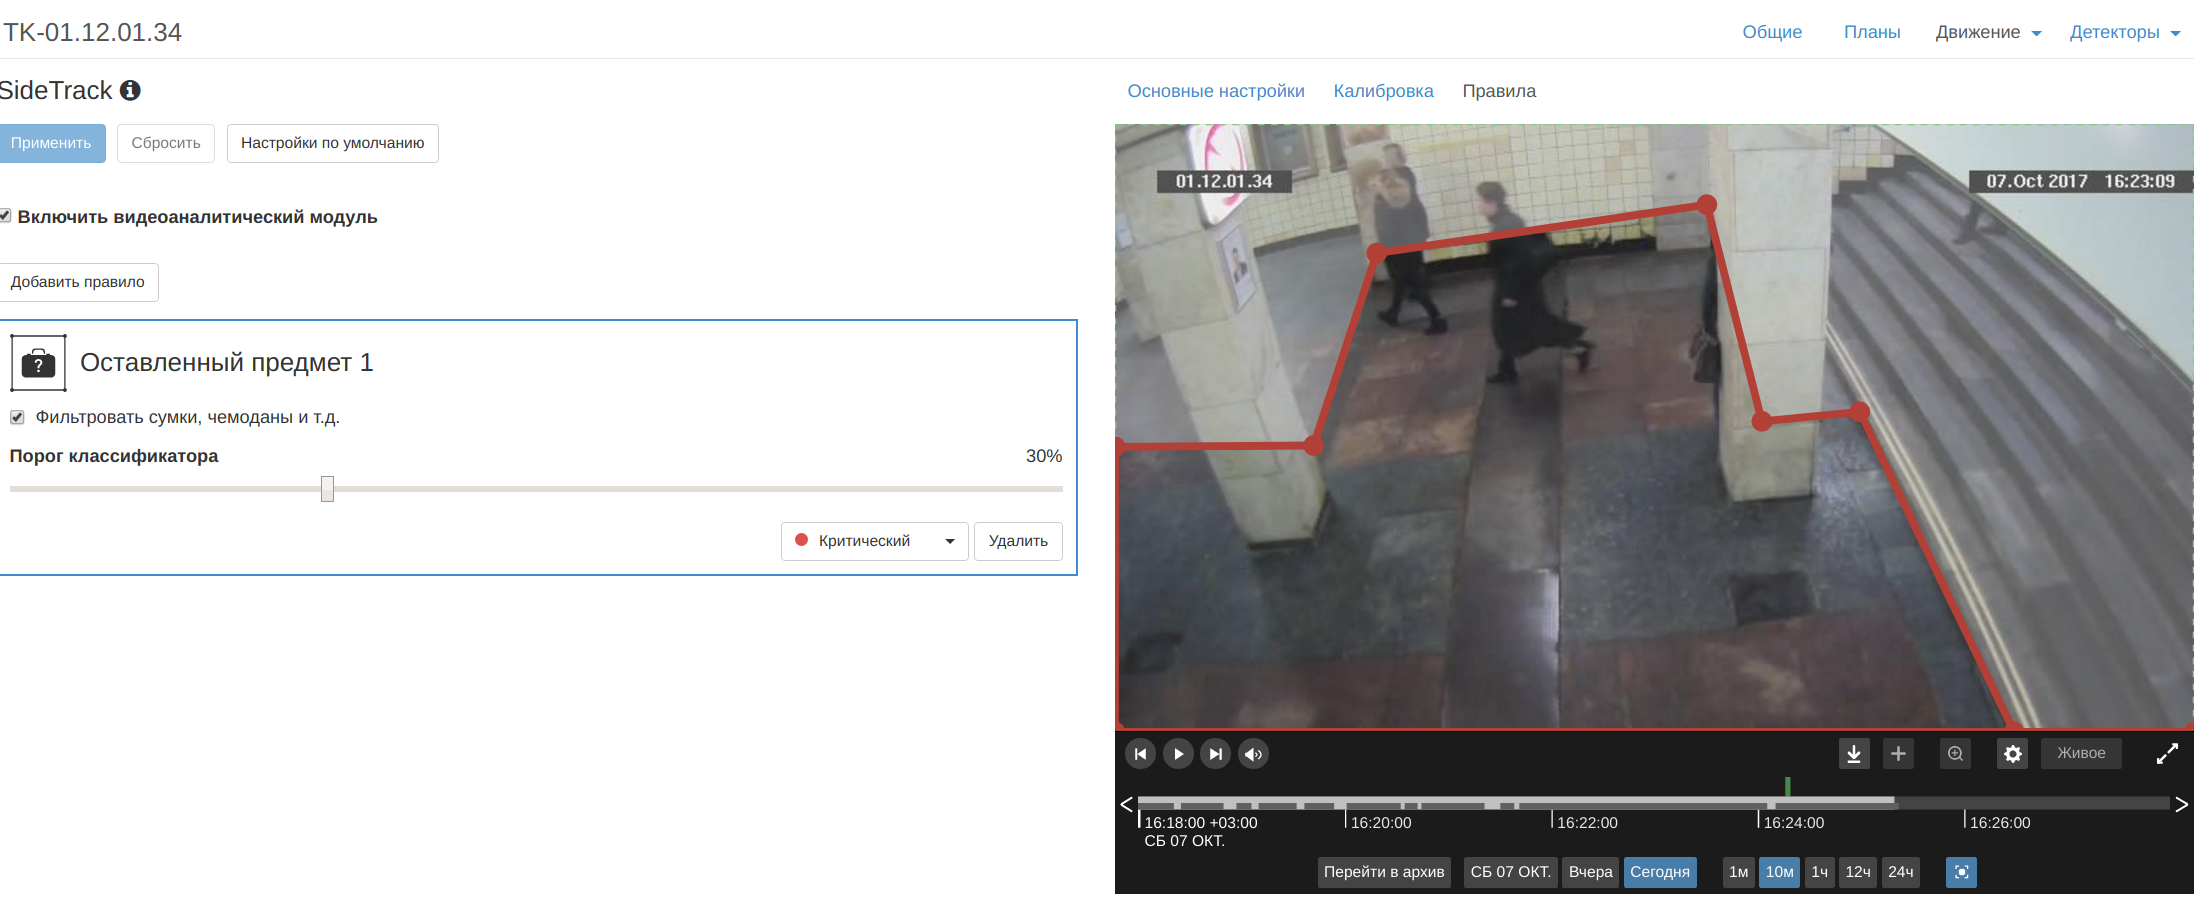Click the plus icon in player
Screen dimensions: 2203x911
pos(1898,754)
